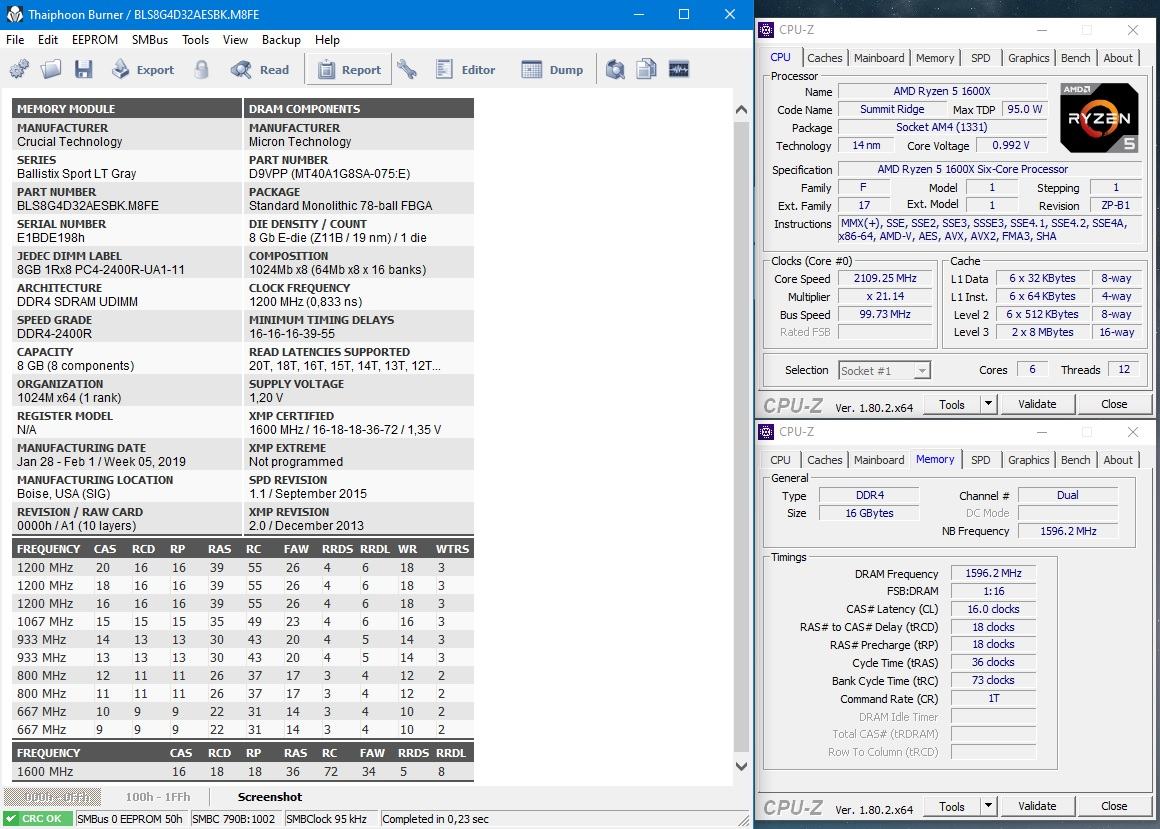Click the scroll down arrow of report scrollbar
The height and width of the screenshot is (829, 1160).
pos(741,766)
